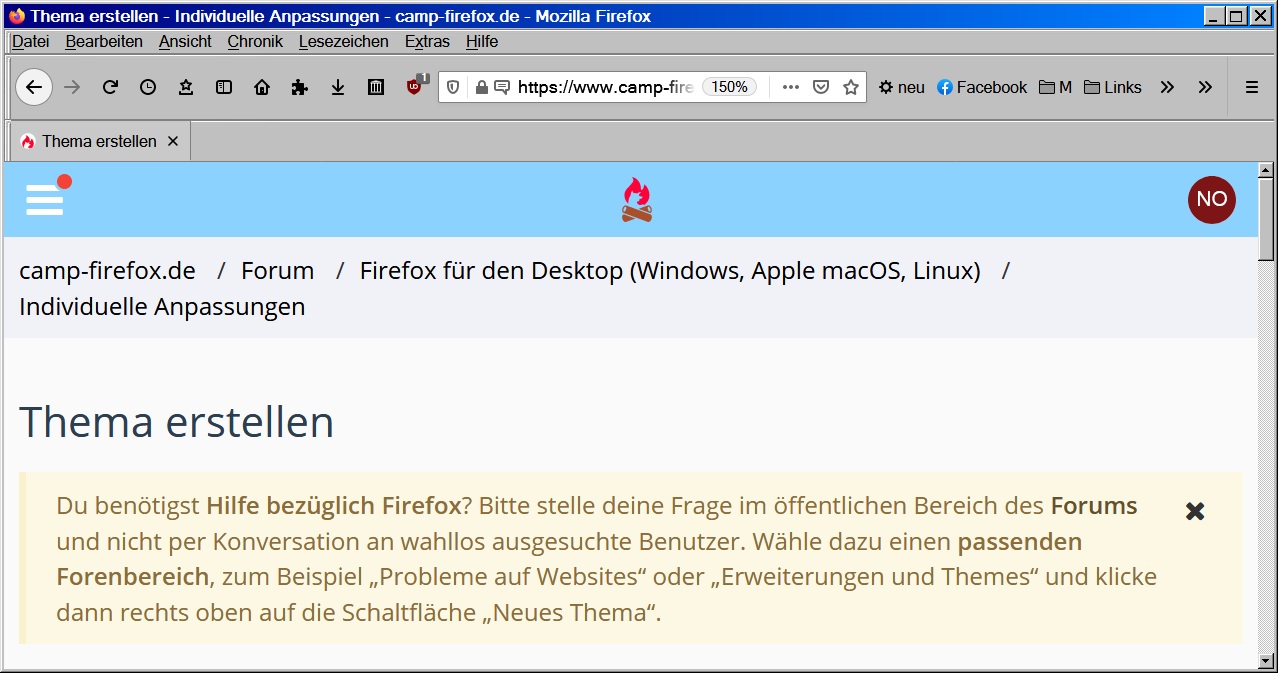Select the 'Thema erstellen' tab
This screenshot has width=1278, height=673.
tap(100, 141)
